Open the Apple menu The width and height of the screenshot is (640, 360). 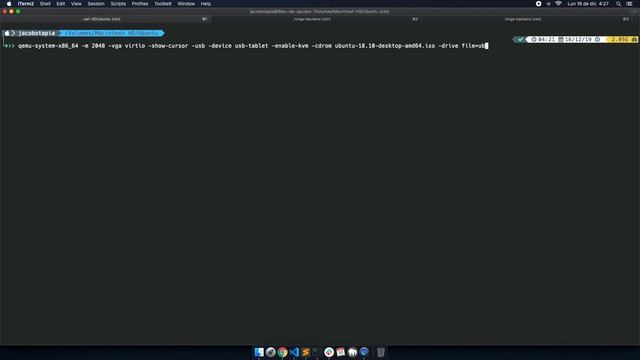[9, 4]
